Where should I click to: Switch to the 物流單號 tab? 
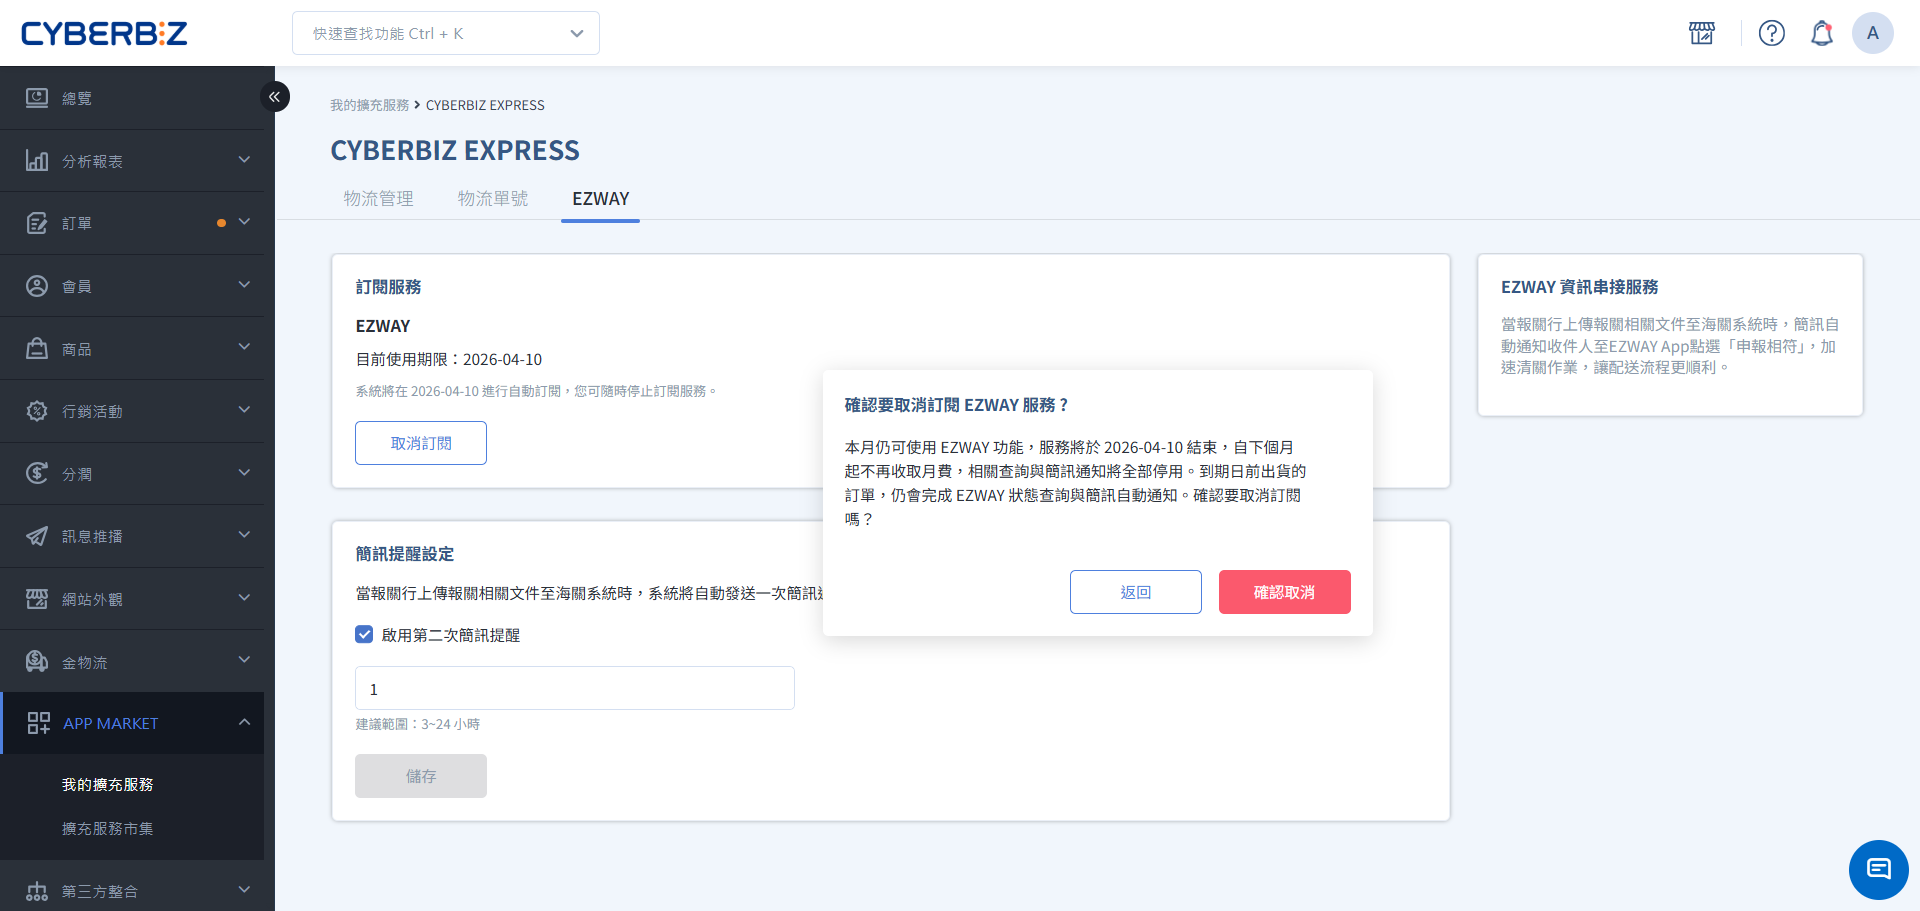point(492,198)
